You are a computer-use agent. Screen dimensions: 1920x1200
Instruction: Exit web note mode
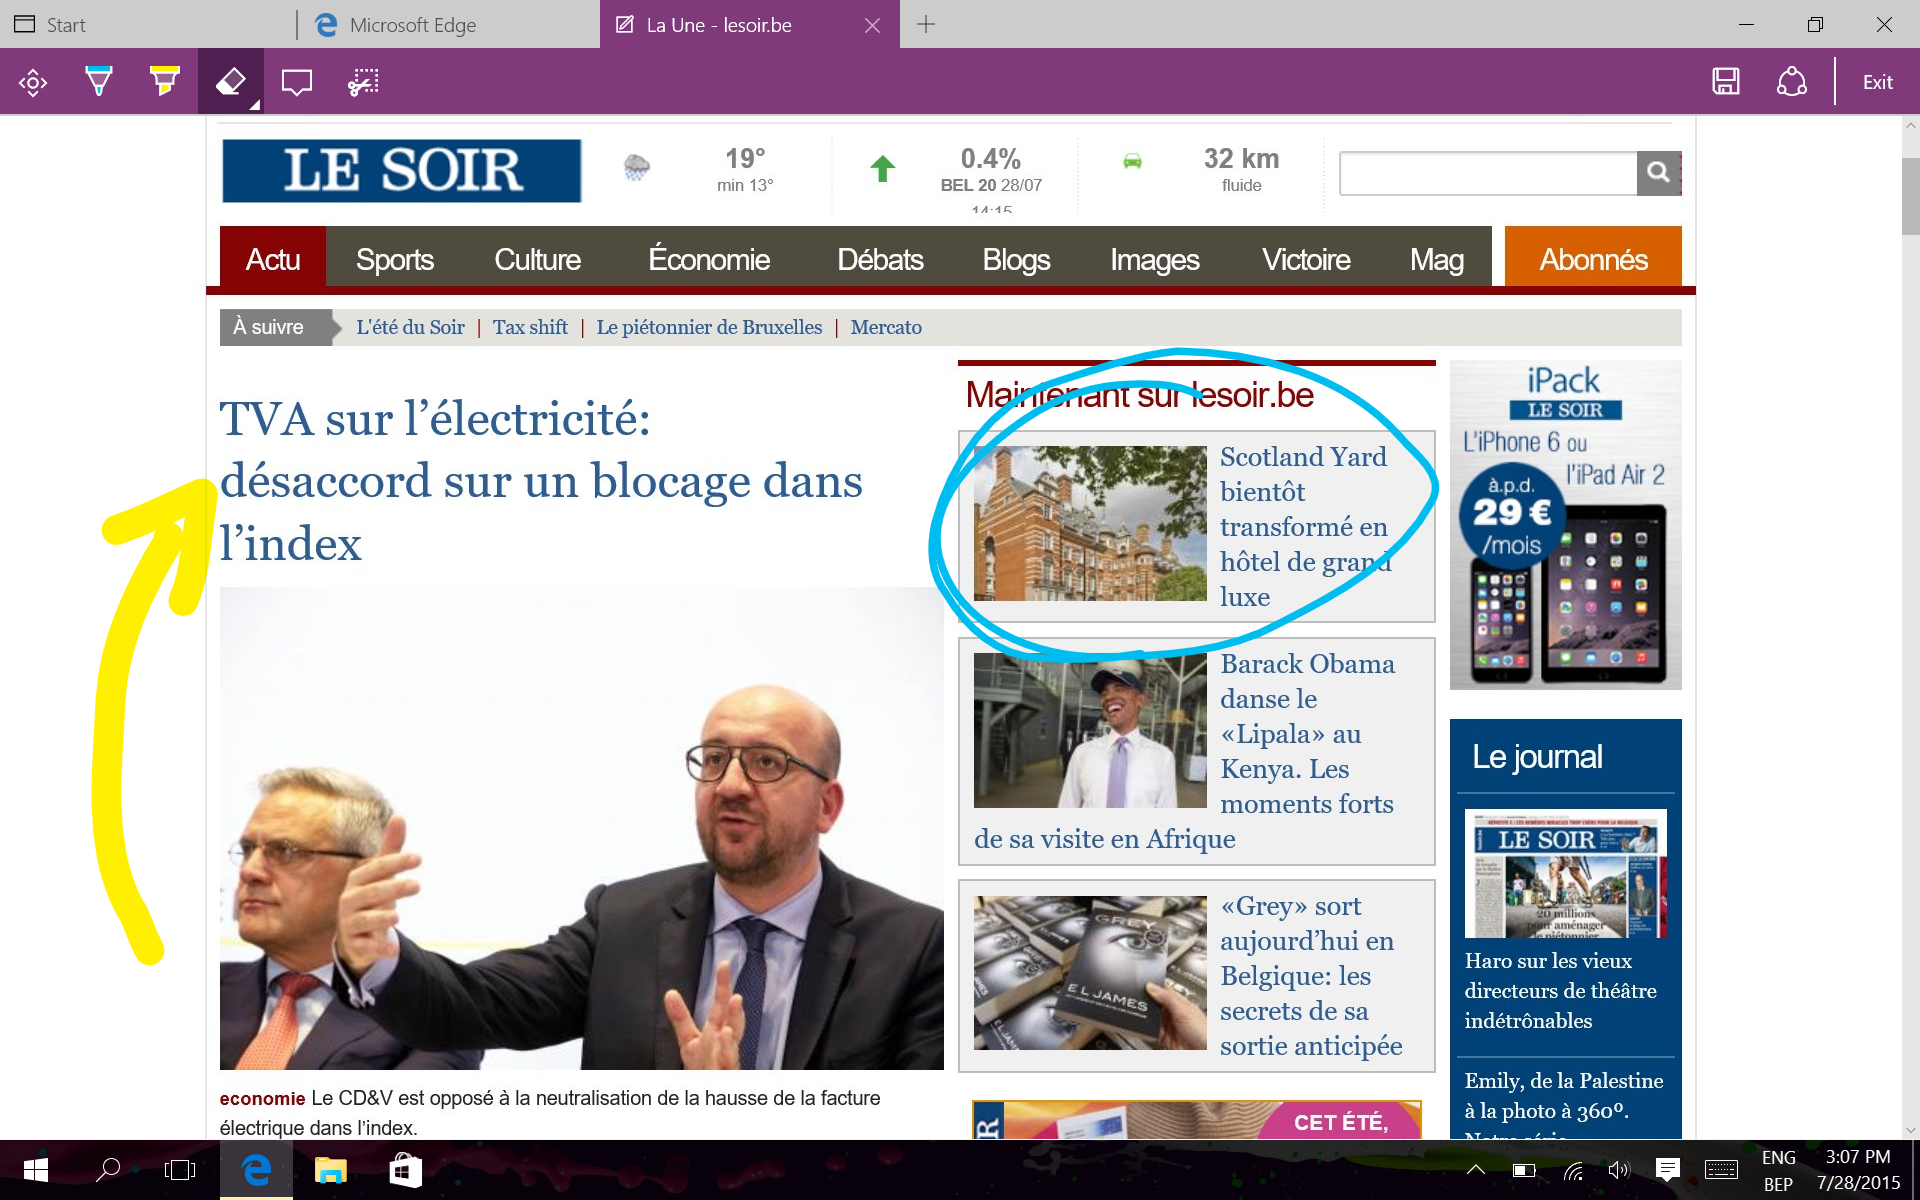coord(1878,82)
